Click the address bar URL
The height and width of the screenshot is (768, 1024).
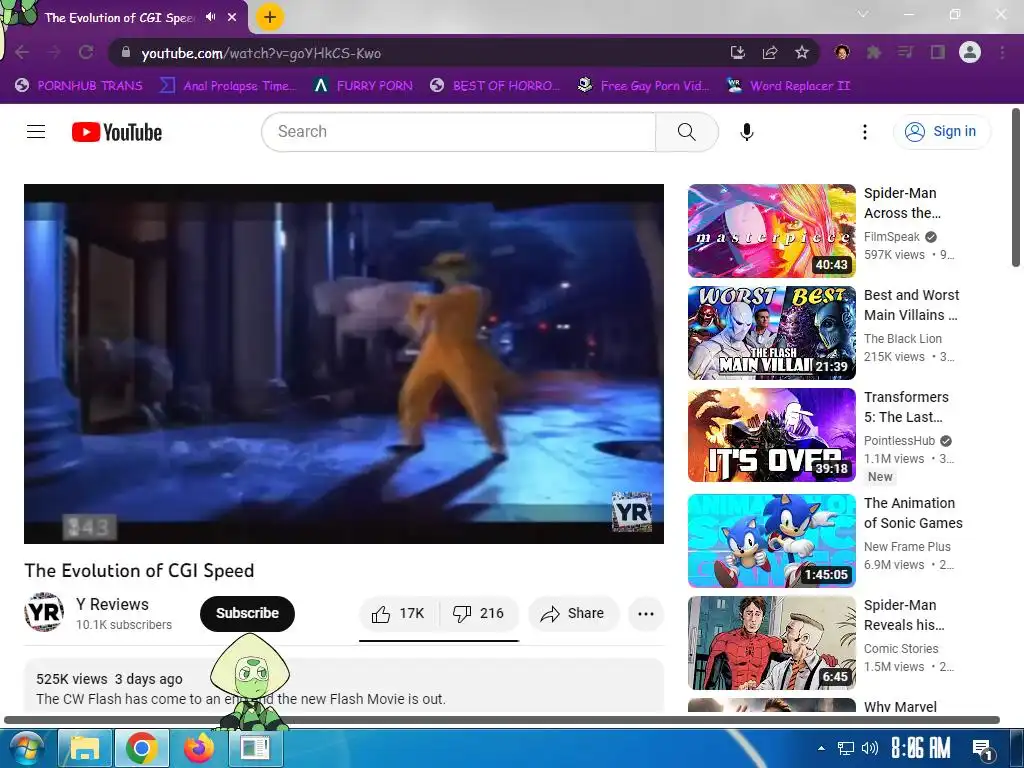click(261, 54)
